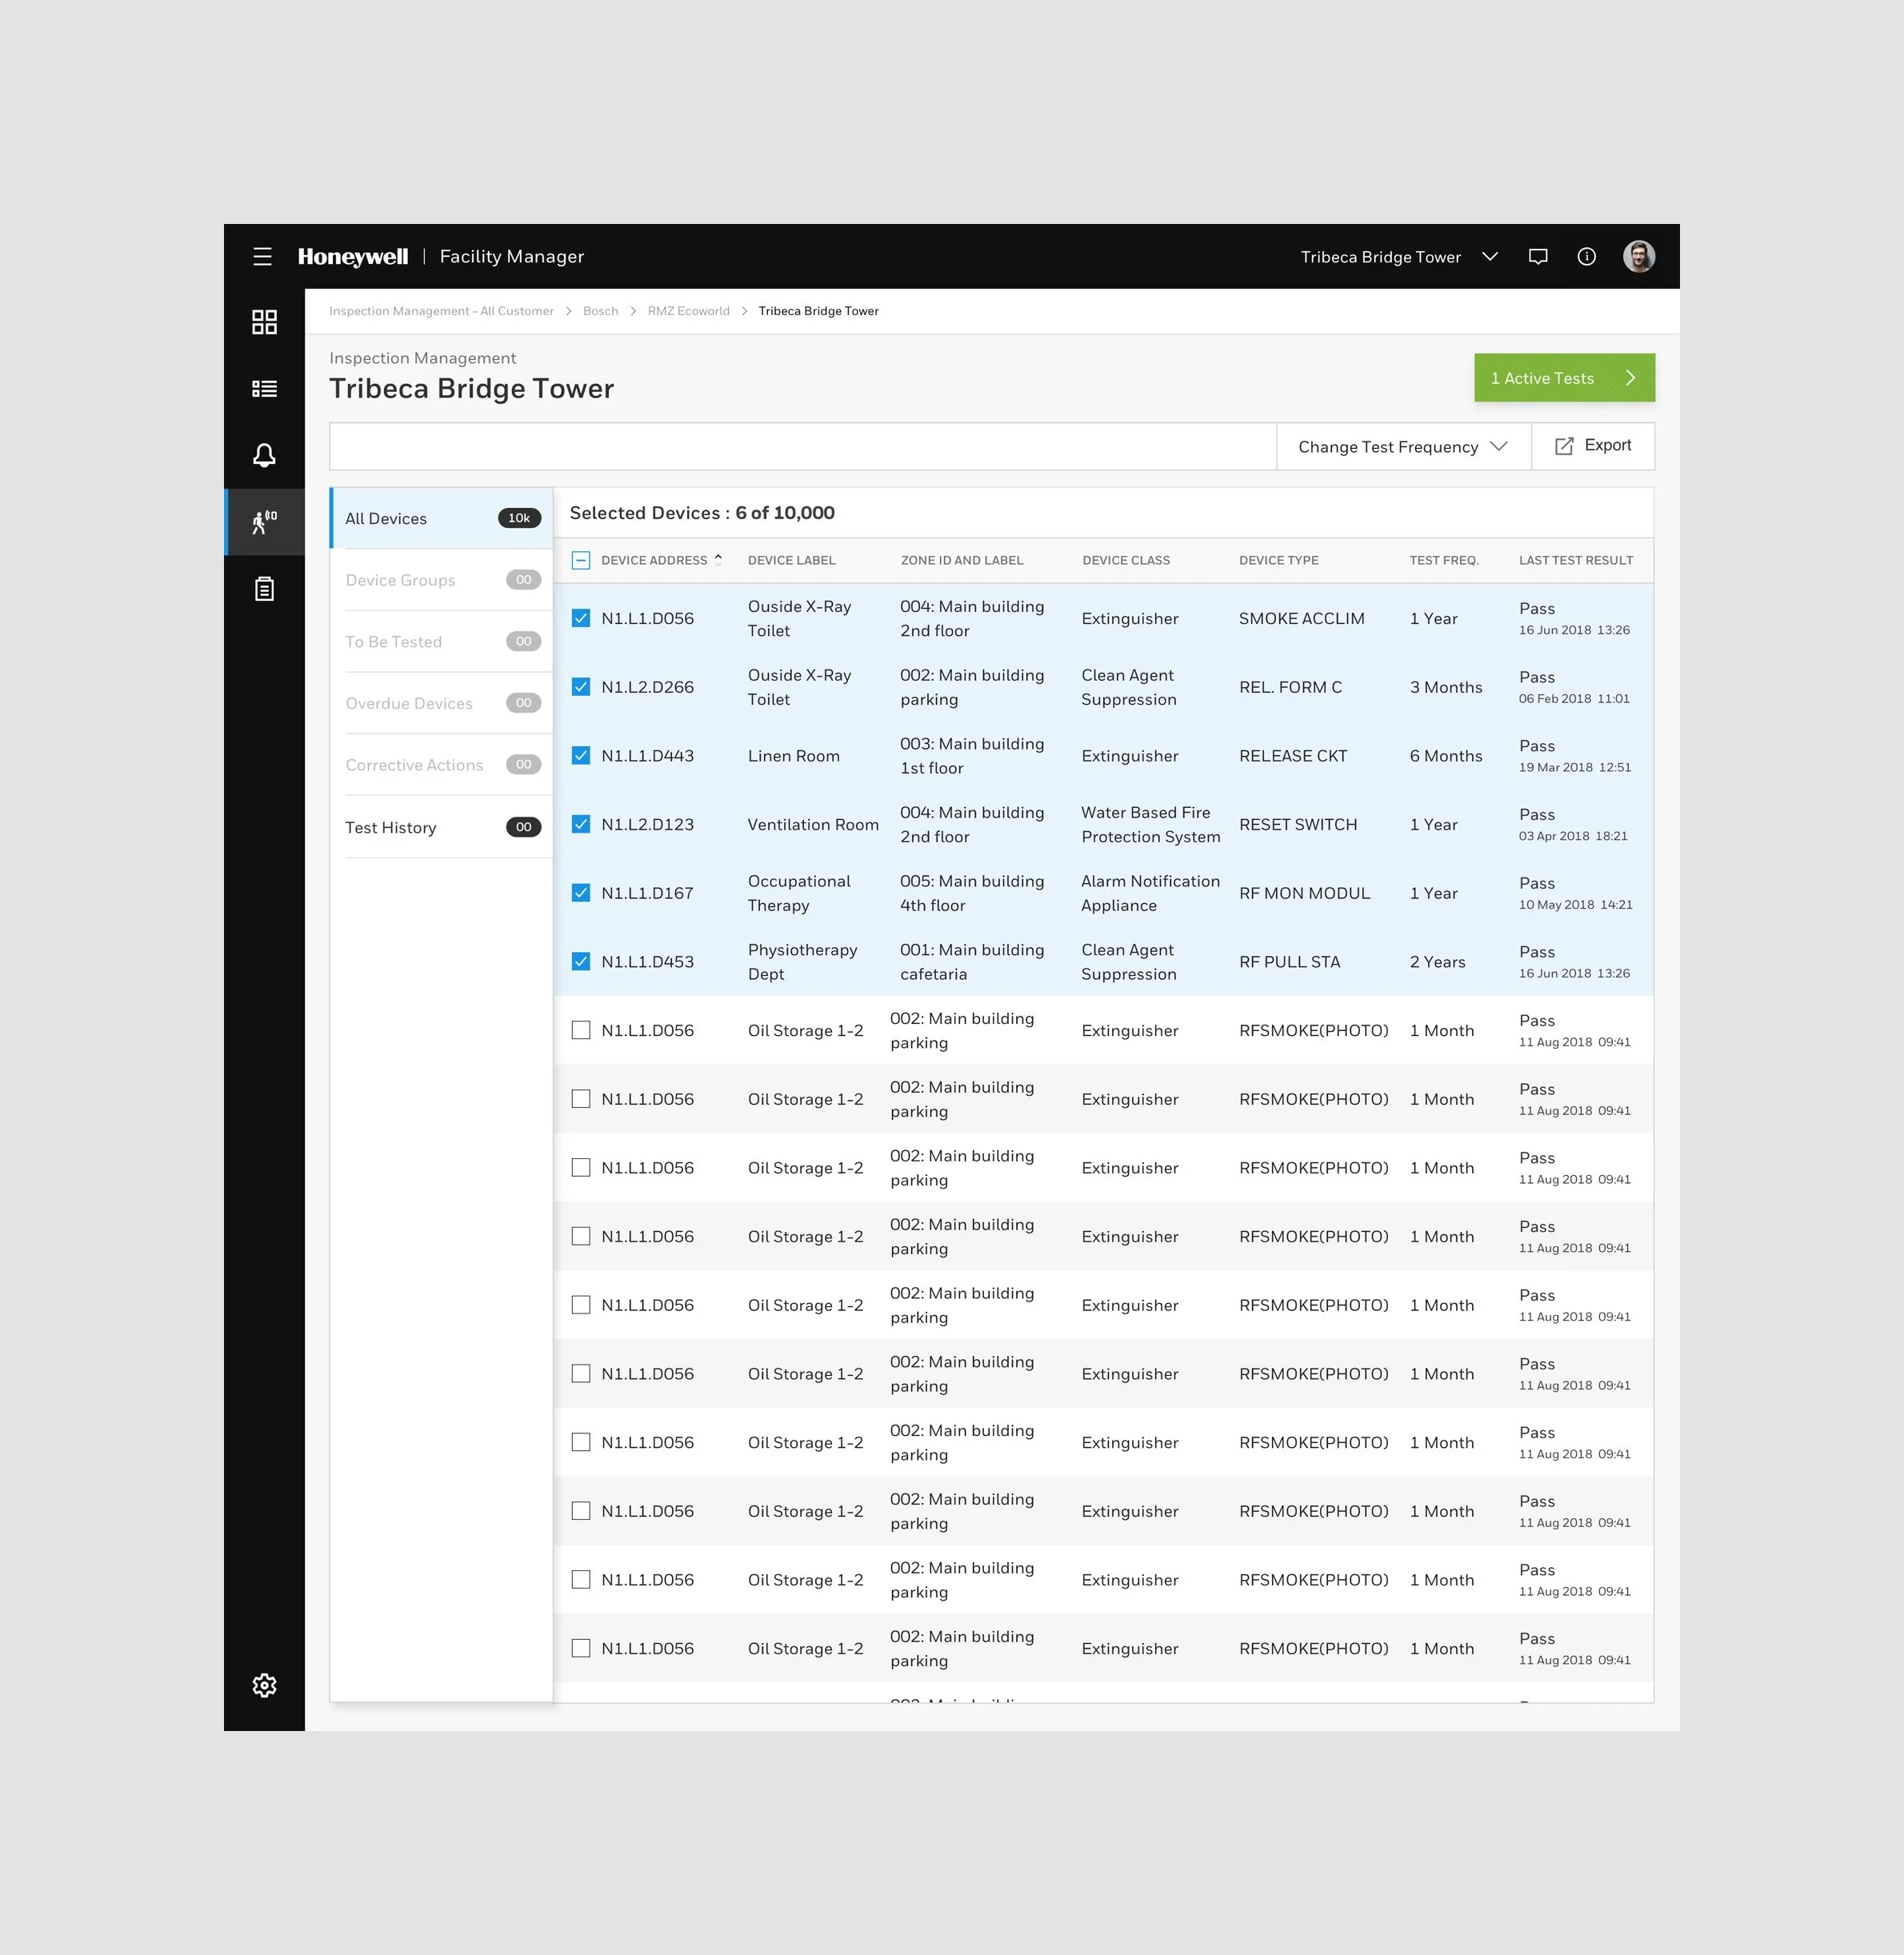1904x1955 pixels.
Task: Click the Physiotherapy Dept device label
Action: (x=802, y=962)
